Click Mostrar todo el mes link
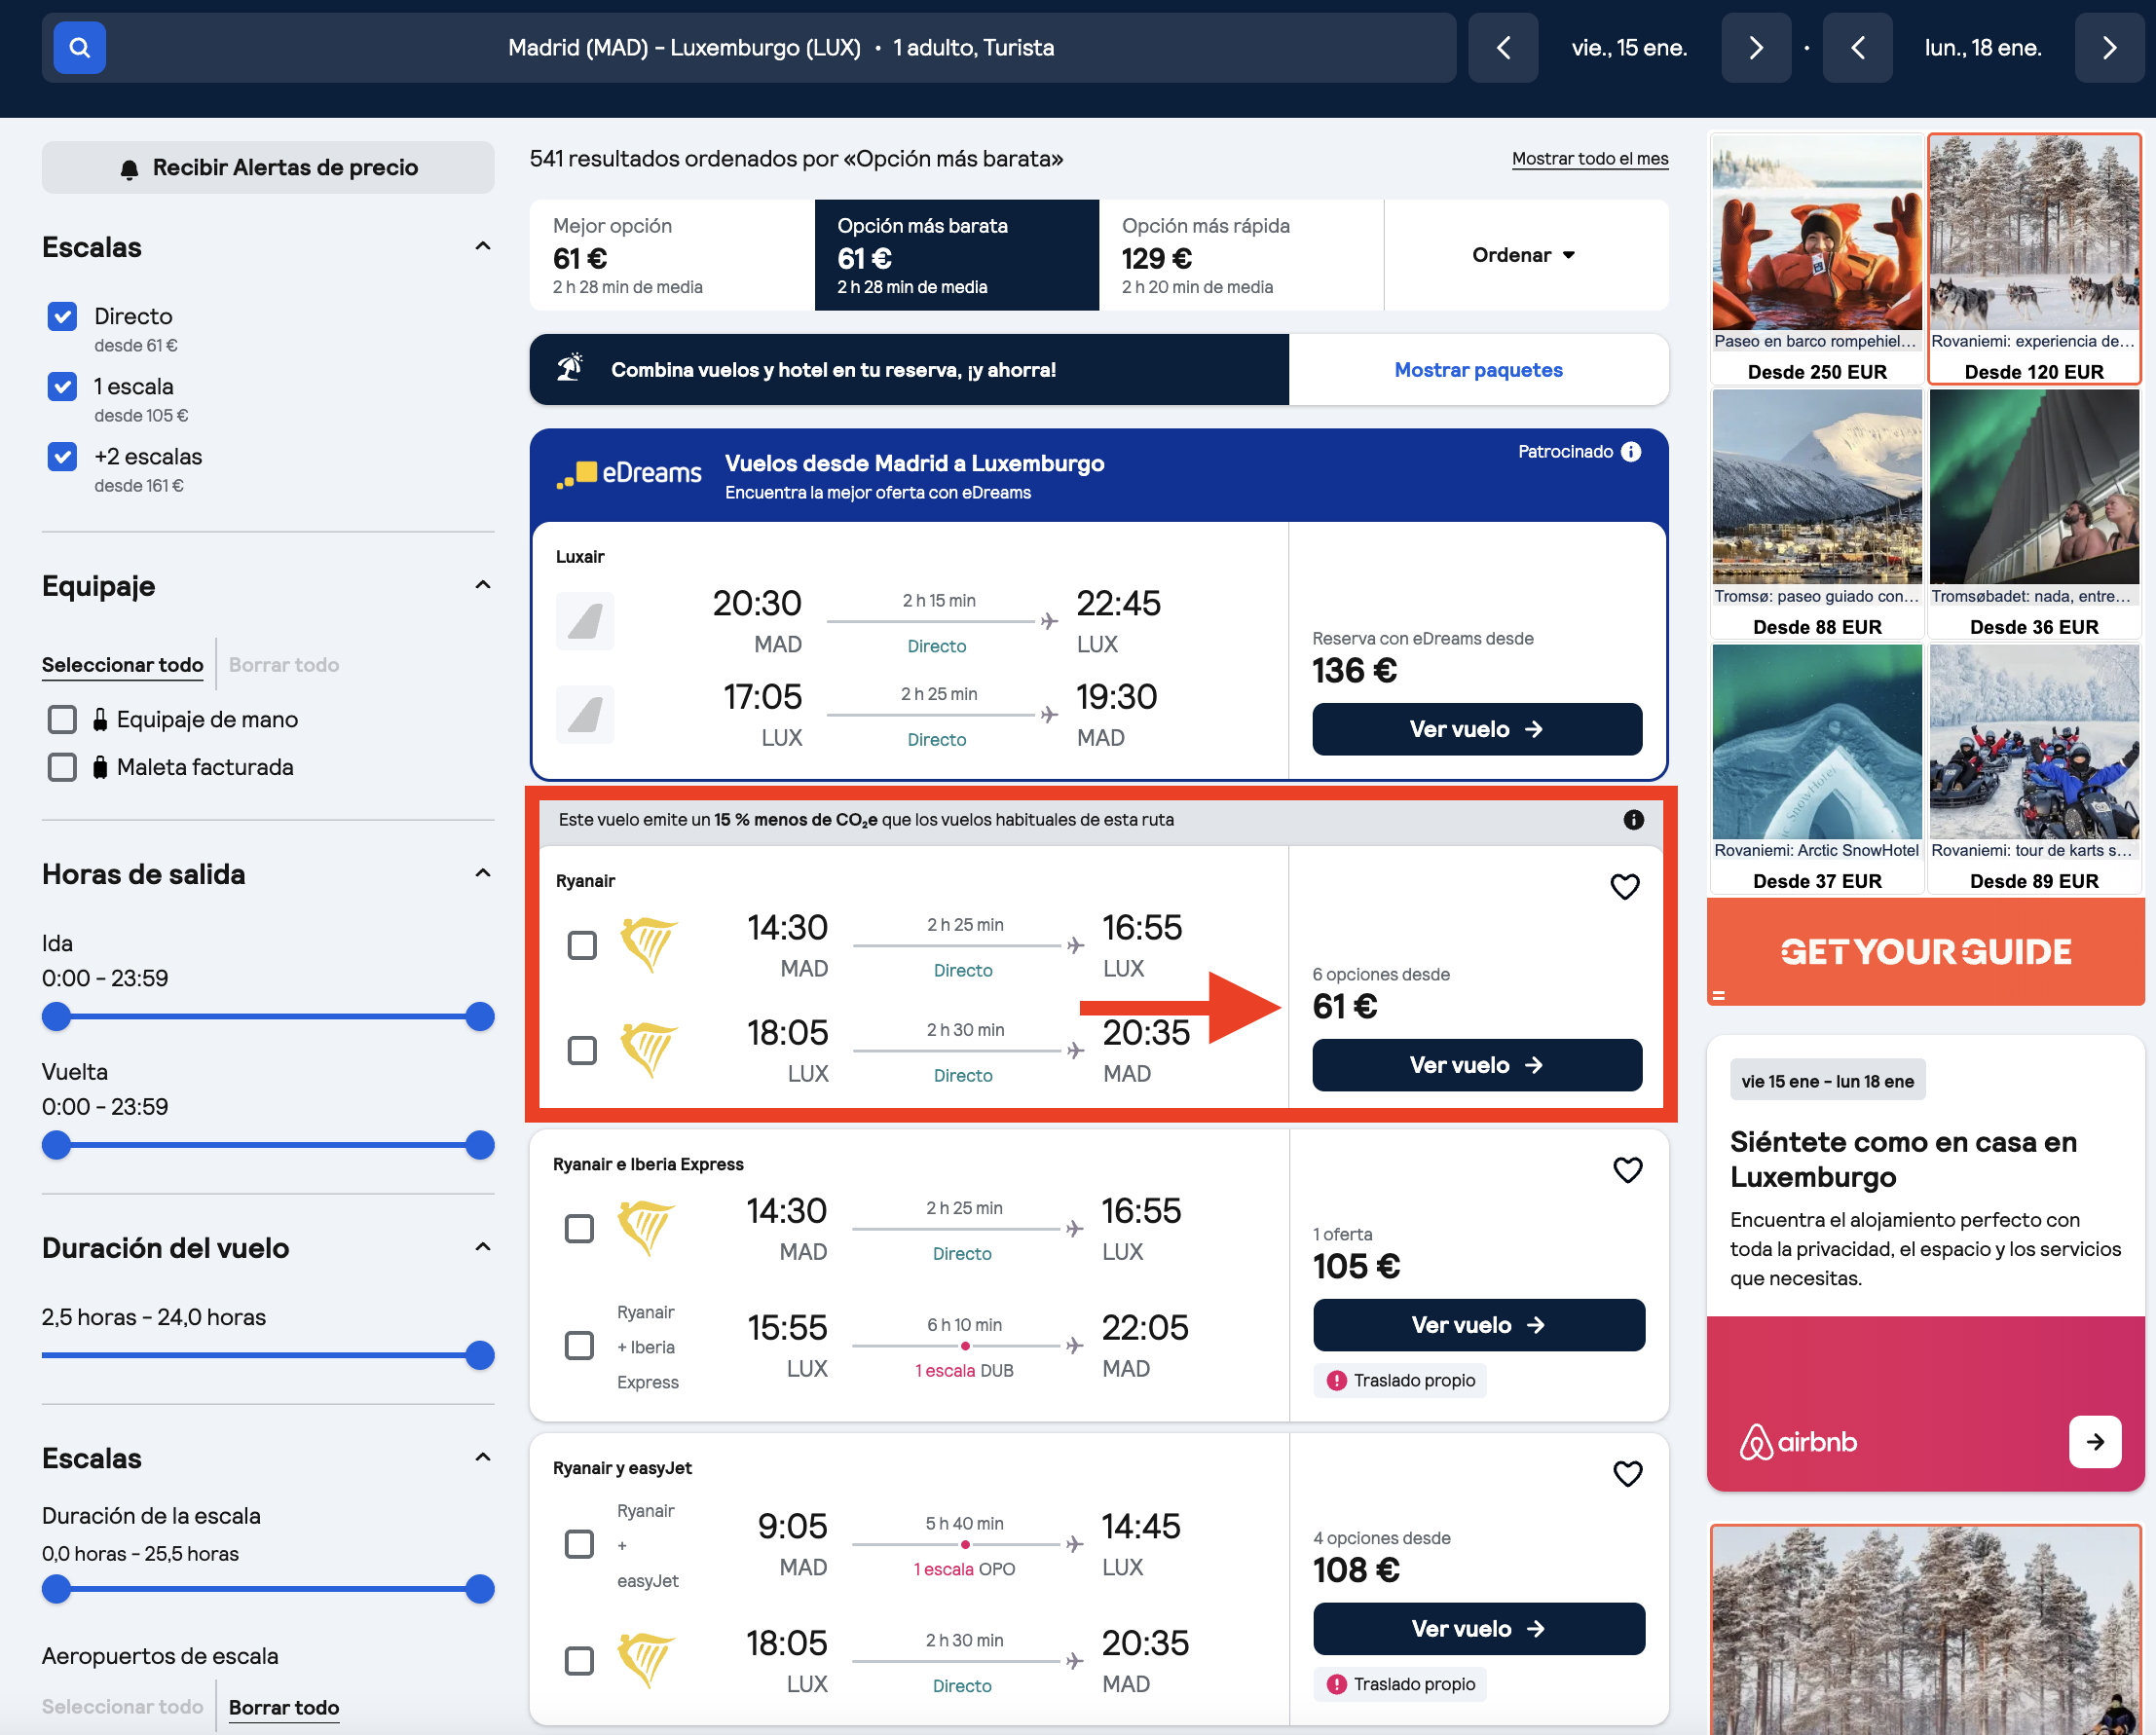Screen dimensions: 2156x1735 (1590, 159)
